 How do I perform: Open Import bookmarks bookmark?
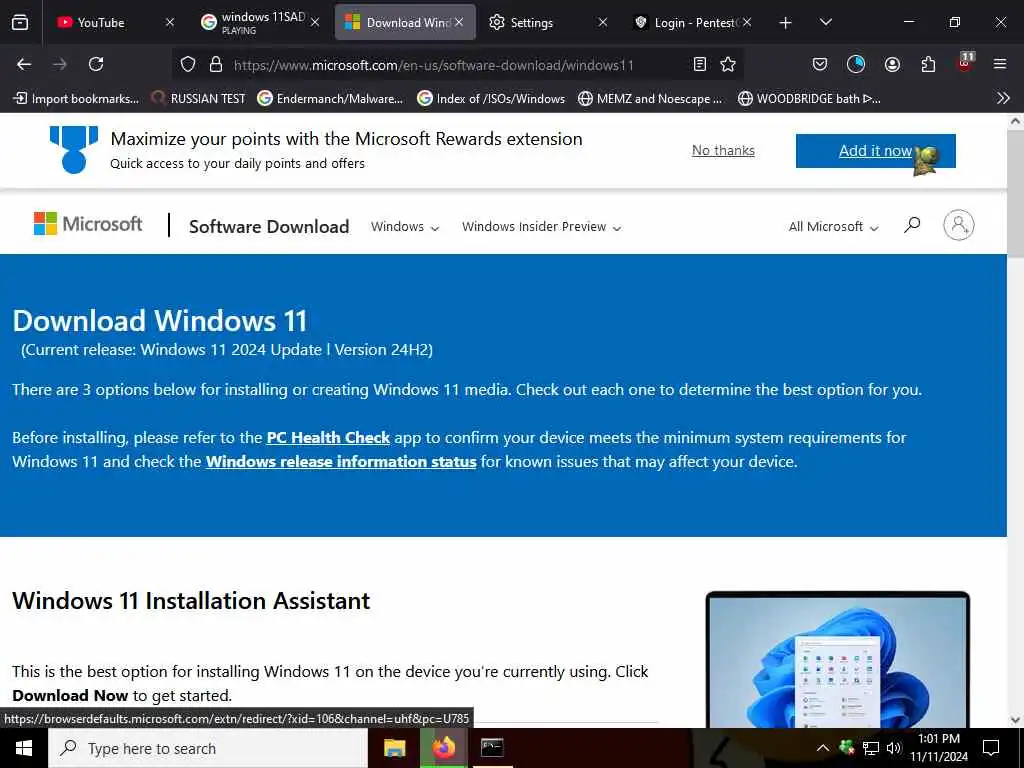76,99
